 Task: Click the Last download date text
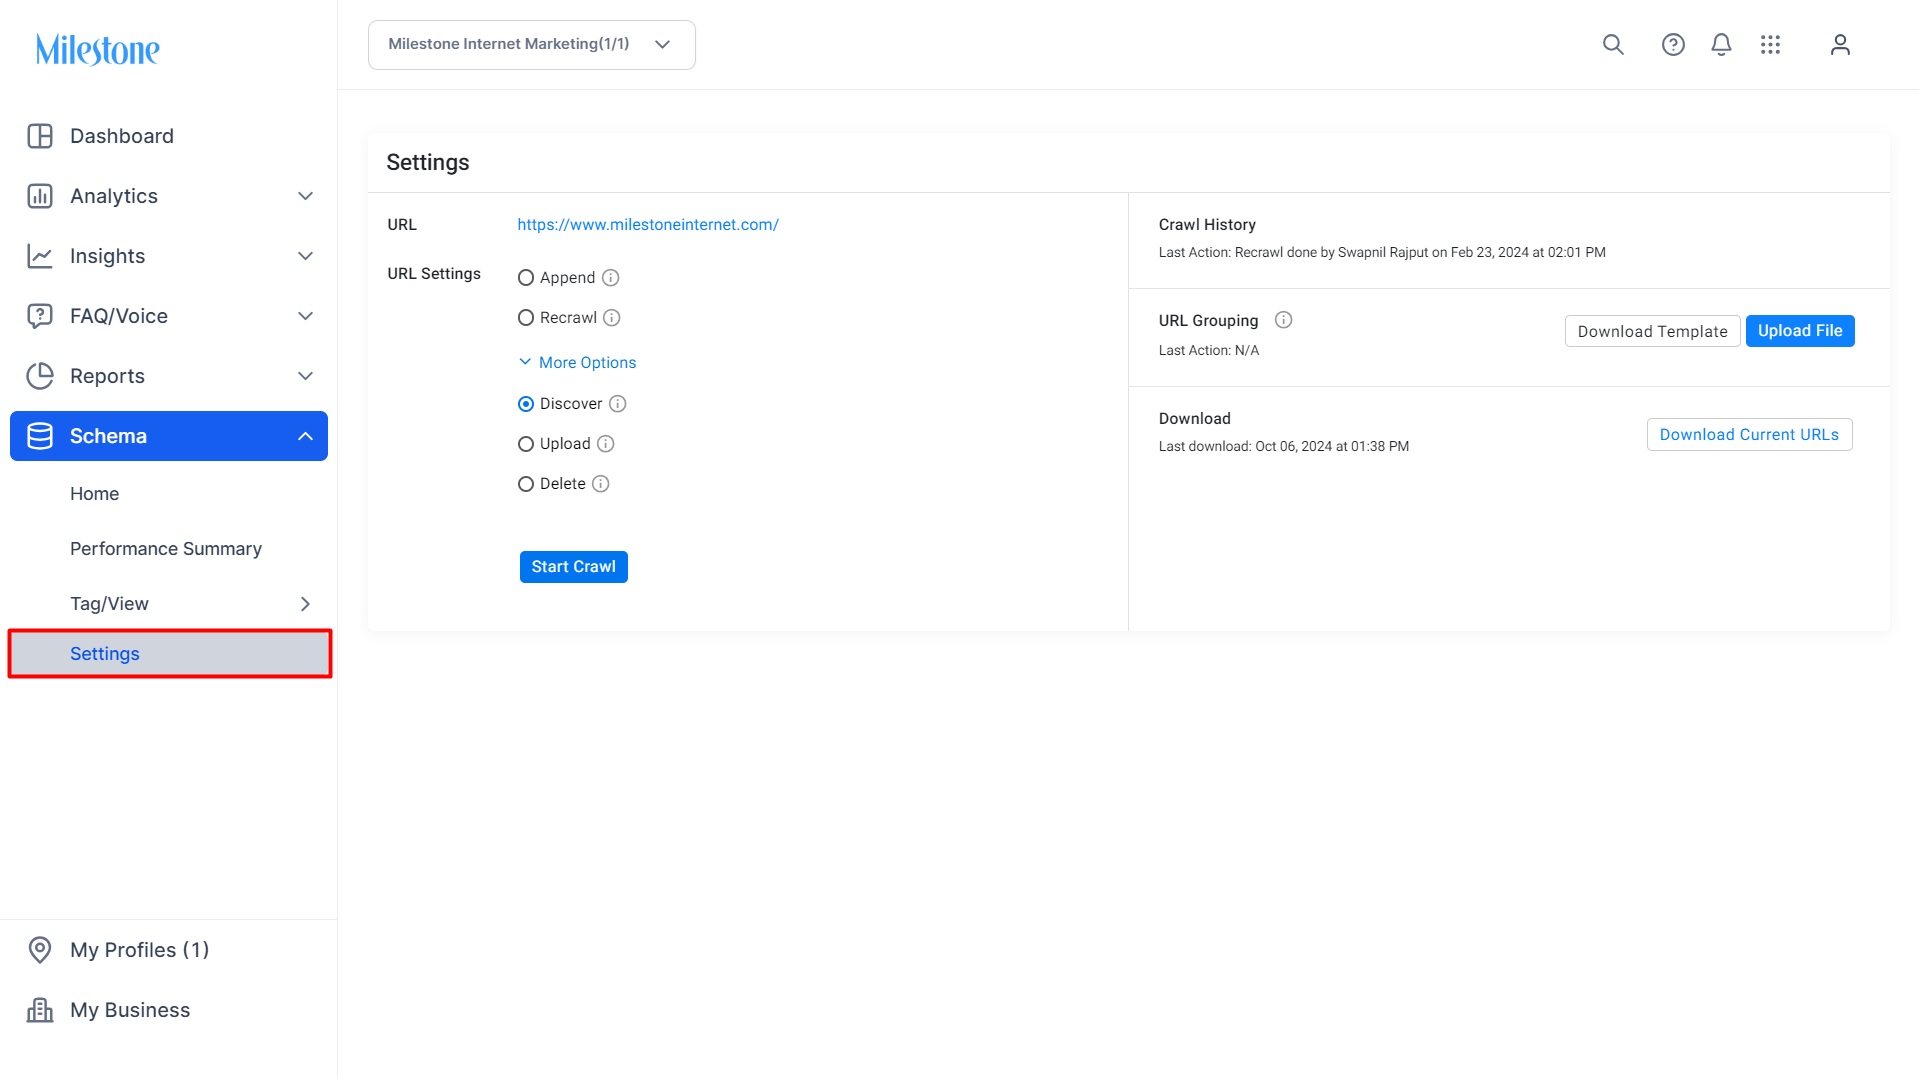pos(1284,447)
